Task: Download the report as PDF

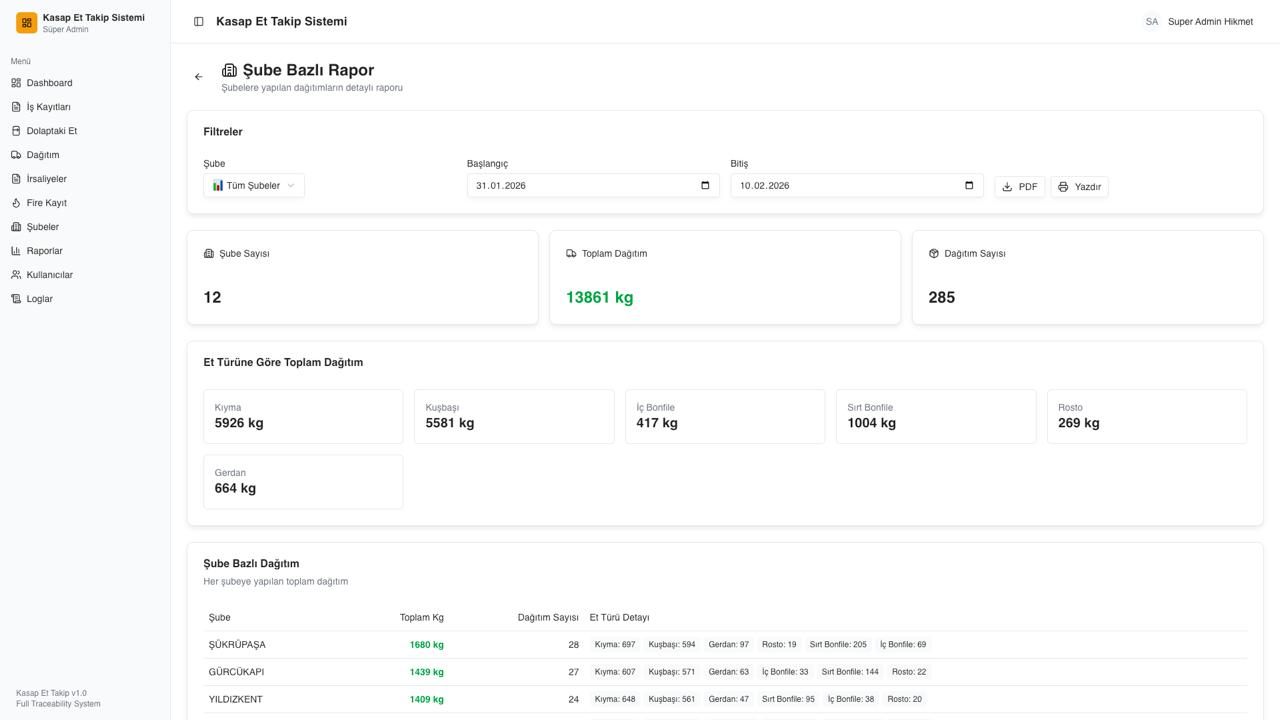Action: (x=1019, y=187)
